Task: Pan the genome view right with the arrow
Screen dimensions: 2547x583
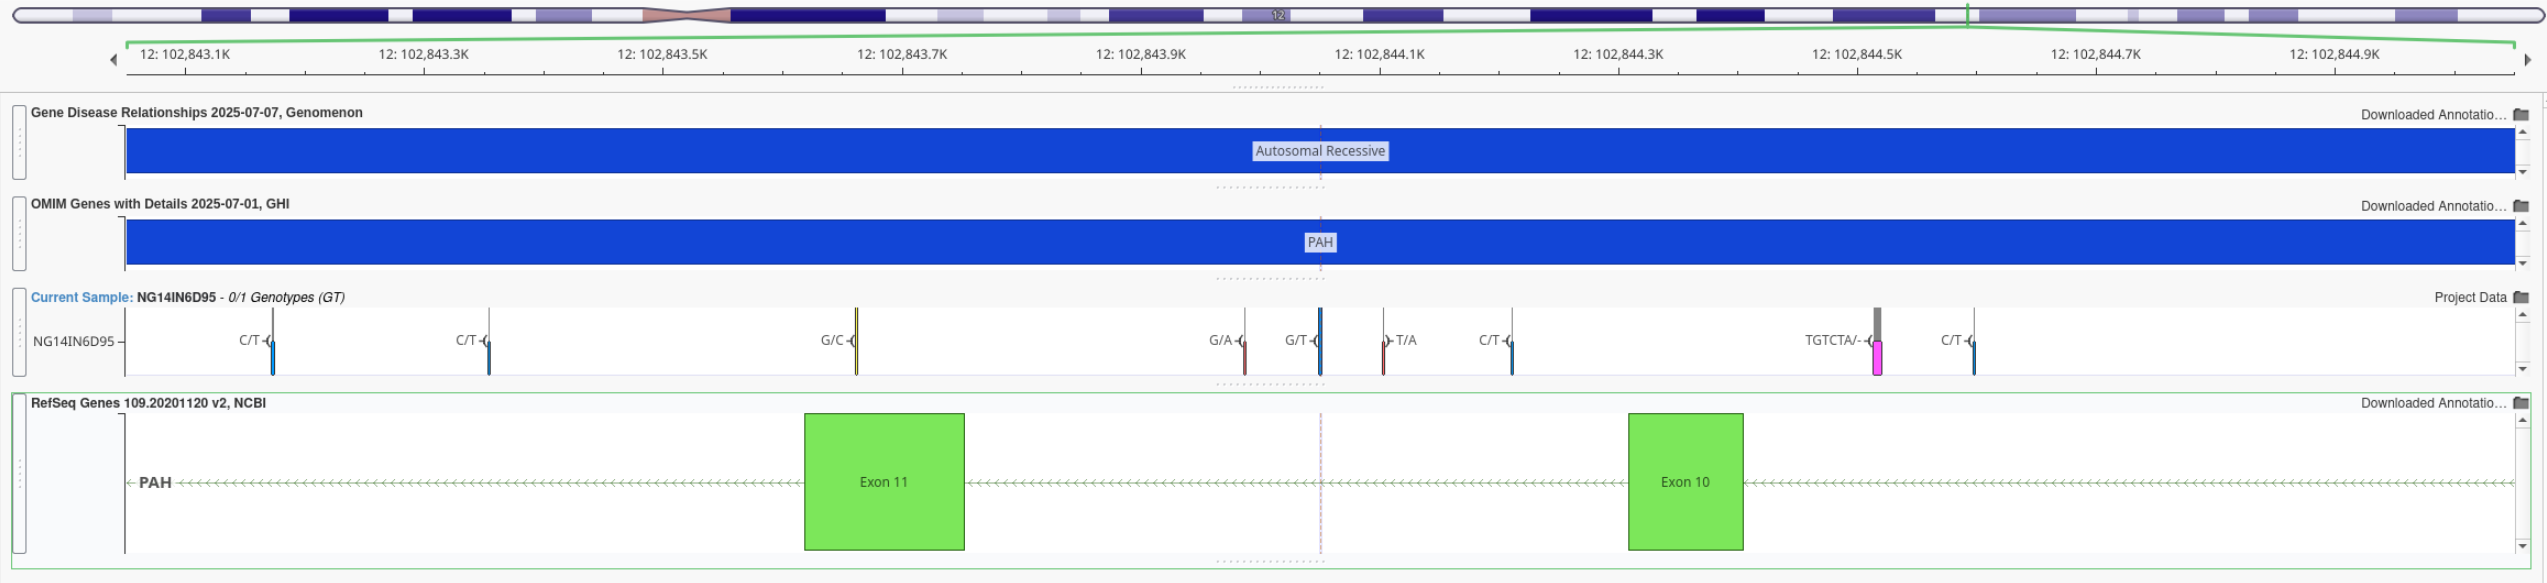Action: [x=2527, y=60]
